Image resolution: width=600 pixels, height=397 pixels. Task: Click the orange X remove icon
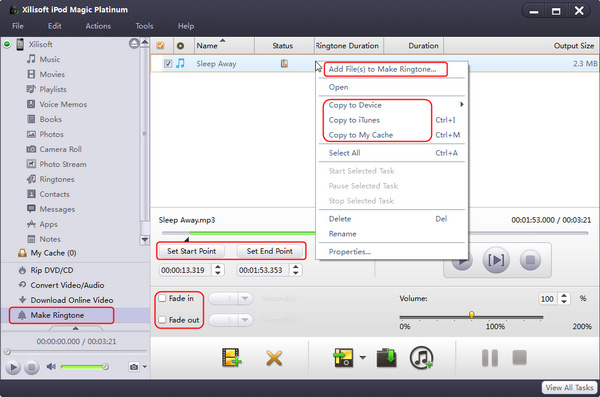[274, 358]
